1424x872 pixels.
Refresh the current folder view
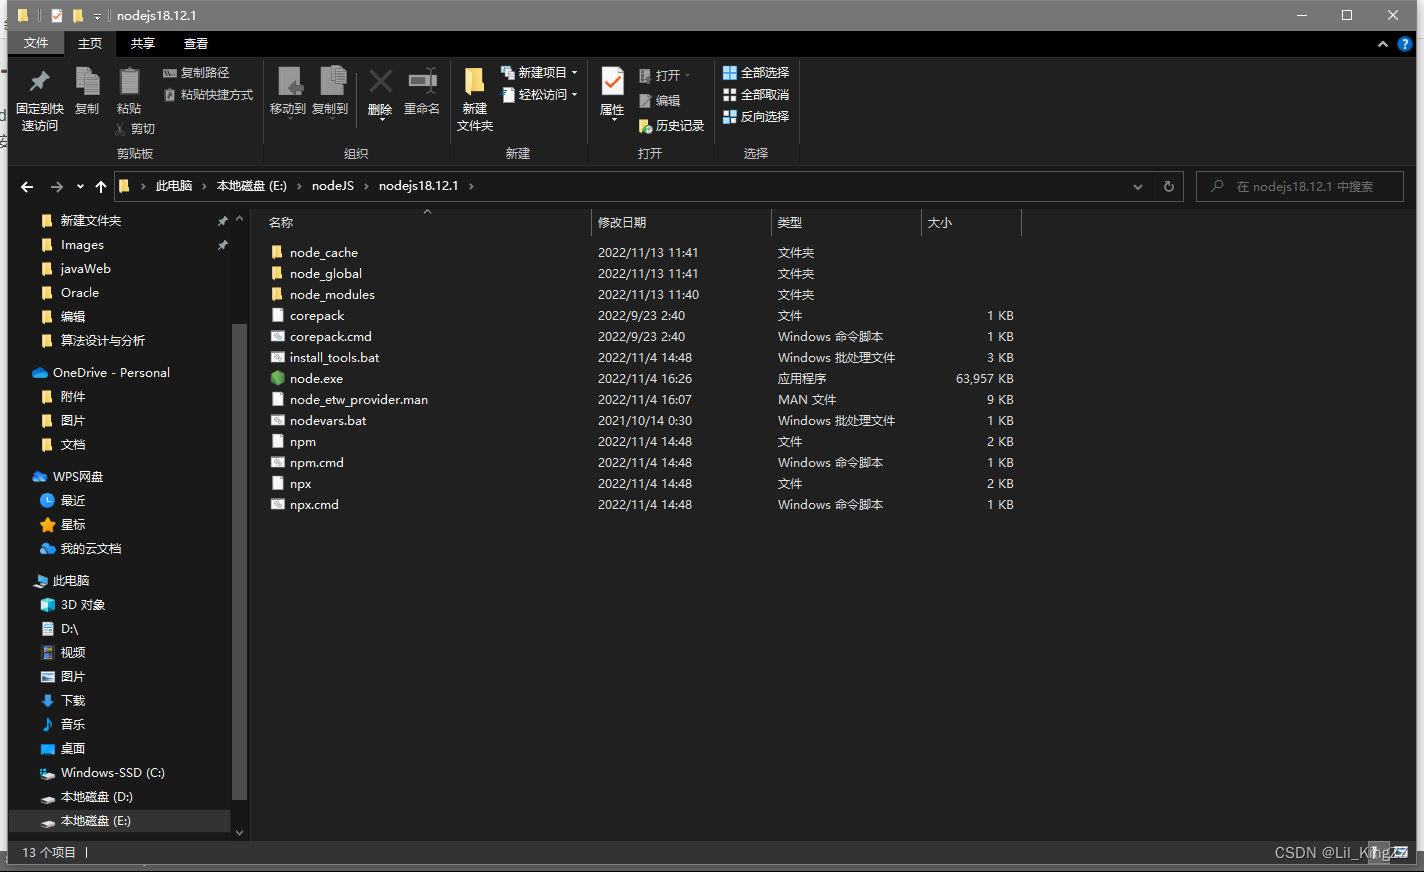tap(1168, 186)
